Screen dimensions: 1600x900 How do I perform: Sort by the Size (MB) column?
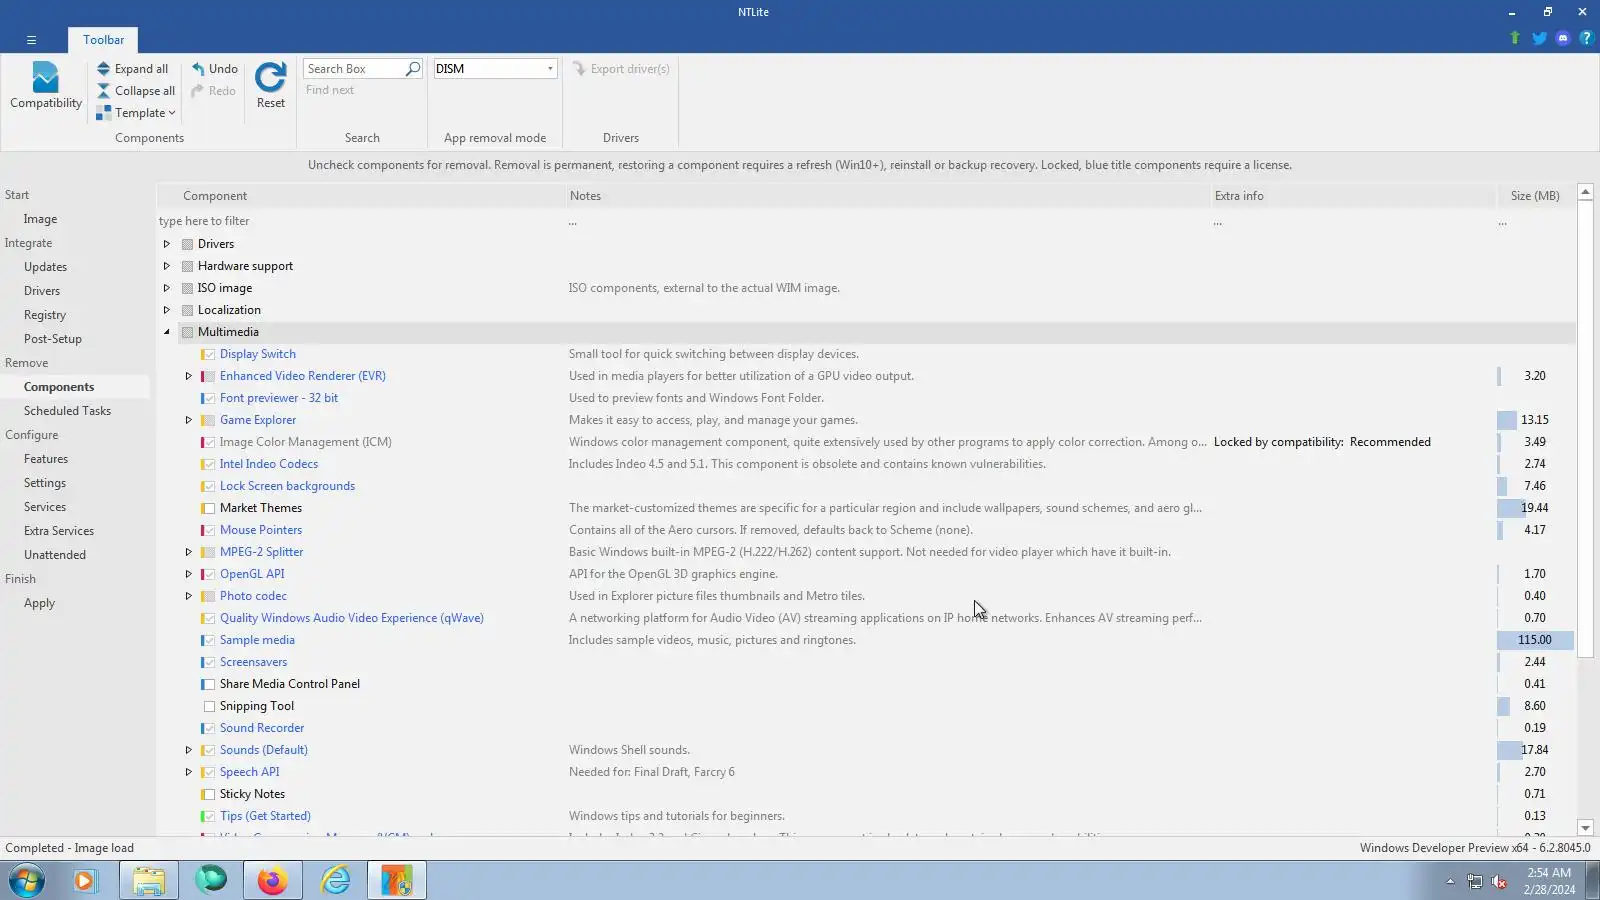(x=1535, y=196)
